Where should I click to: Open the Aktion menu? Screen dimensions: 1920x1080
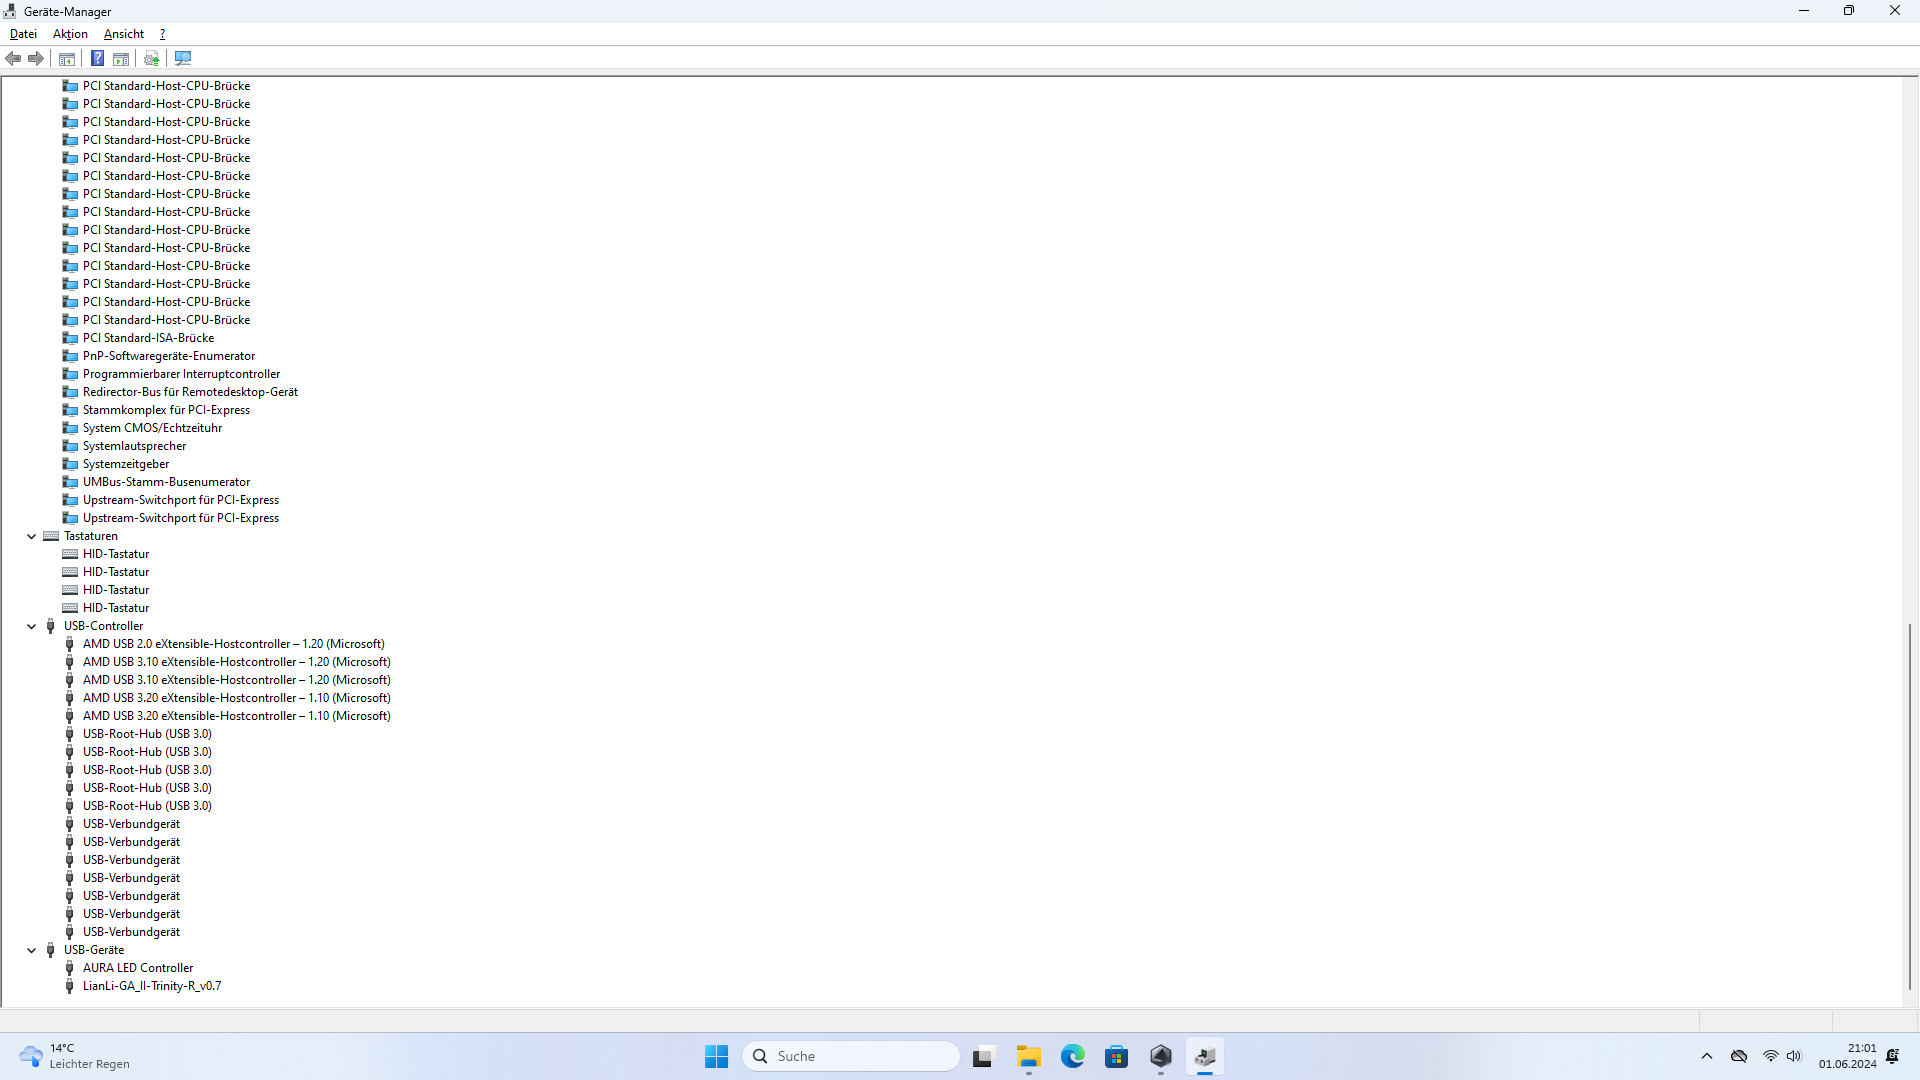[x=70, y=34]
